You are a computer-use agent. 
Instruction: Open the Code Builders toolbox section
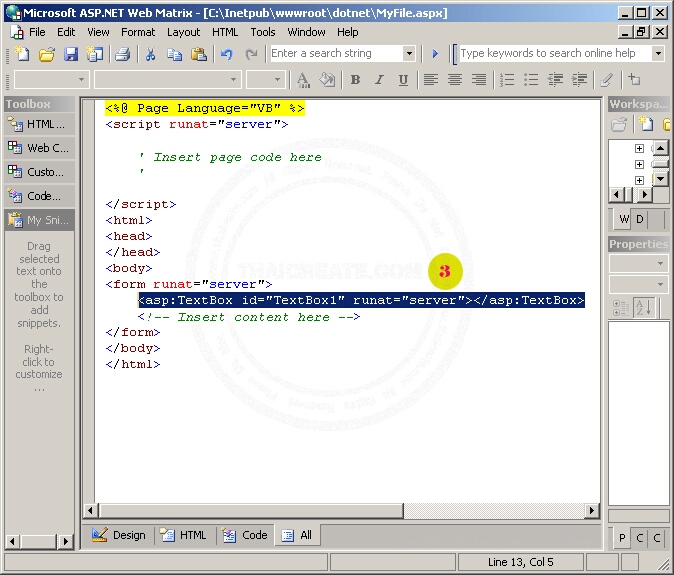tap(40, 196)
